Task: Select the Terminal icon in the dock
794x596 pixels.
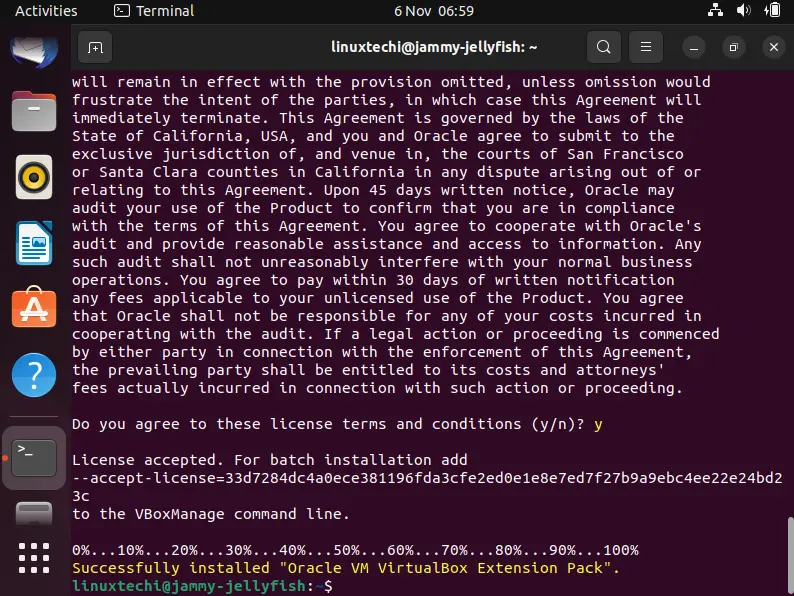Action: 34,458
